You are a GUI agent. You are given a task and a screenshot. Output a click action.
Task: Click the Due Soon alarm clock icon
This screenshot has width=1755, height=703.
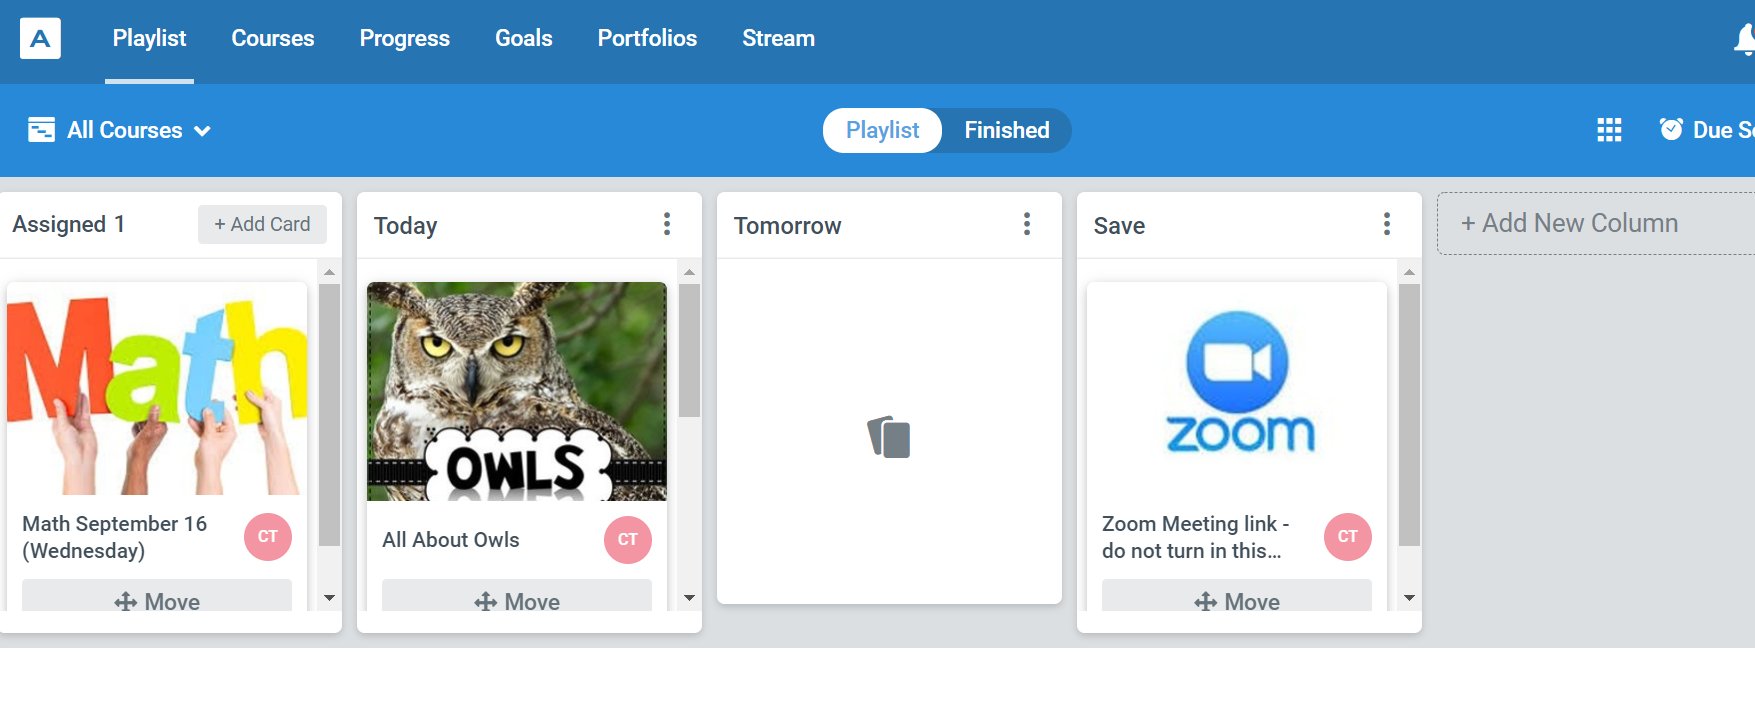1671,129
